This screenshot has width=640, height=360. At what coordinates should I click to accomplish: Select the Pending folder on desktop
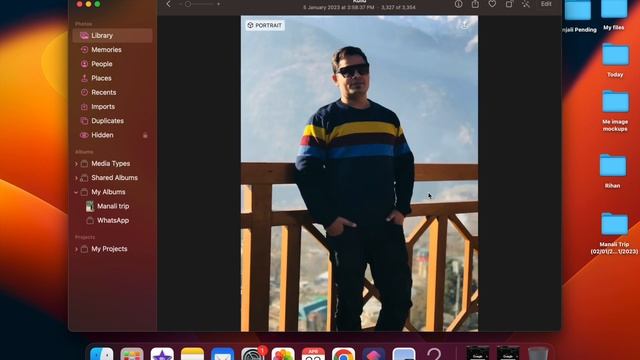coord(578,16)
